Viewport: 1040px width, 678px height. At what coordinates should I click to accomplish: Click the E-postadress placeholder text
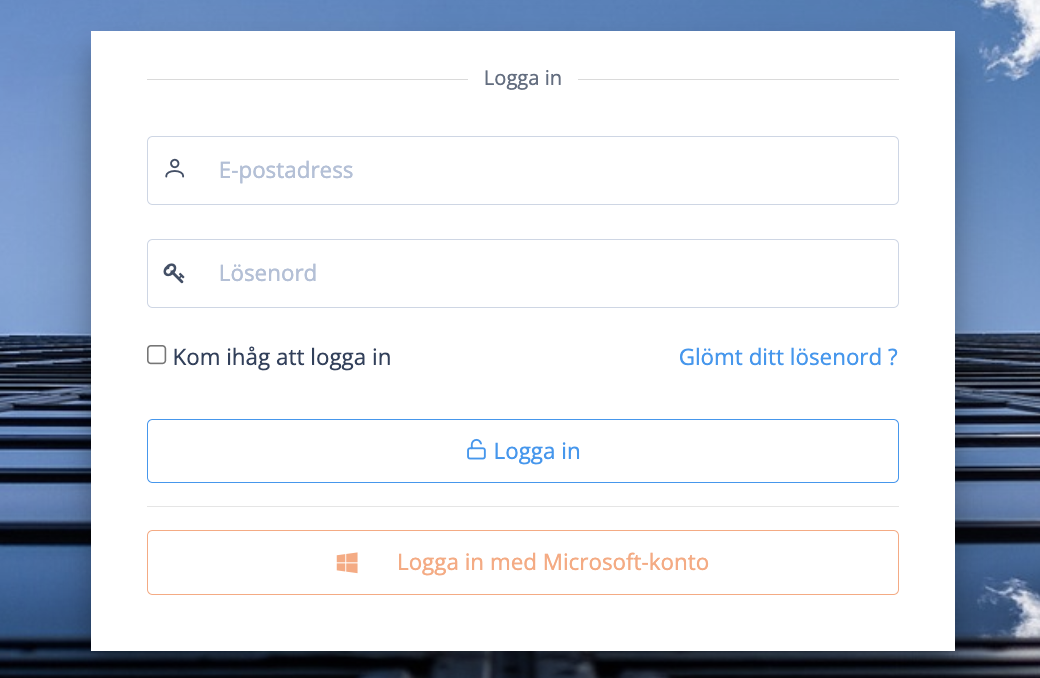click(x=286, y=170)
